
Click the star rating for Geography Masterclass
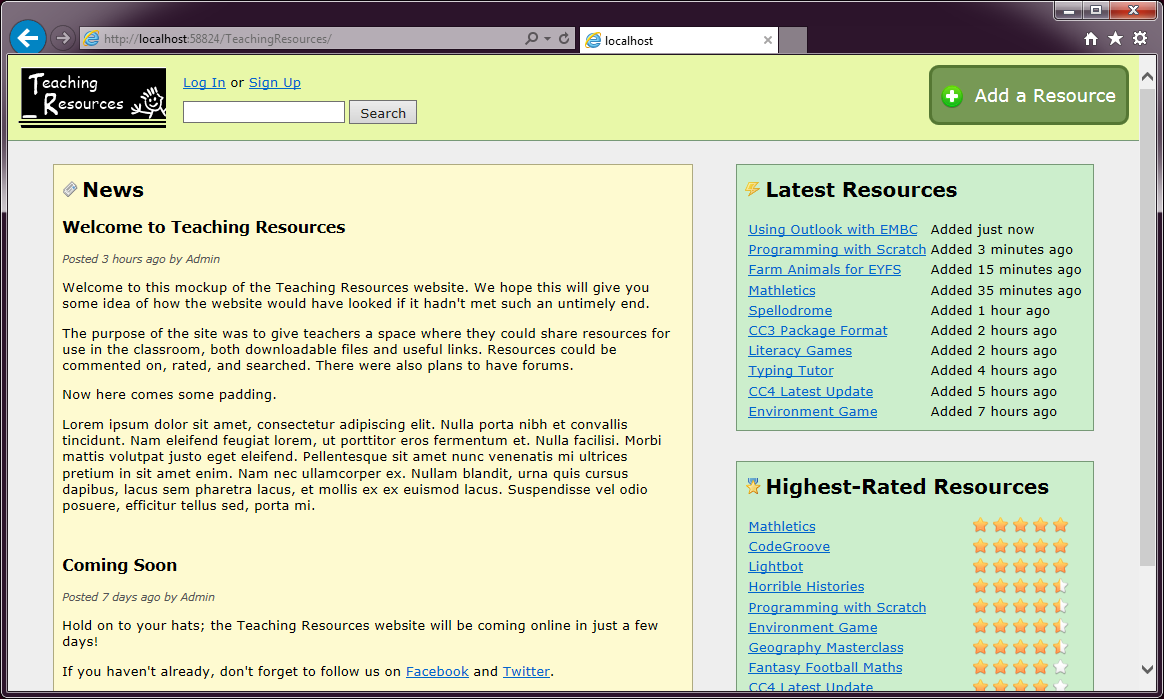[x=1021, y=647]
